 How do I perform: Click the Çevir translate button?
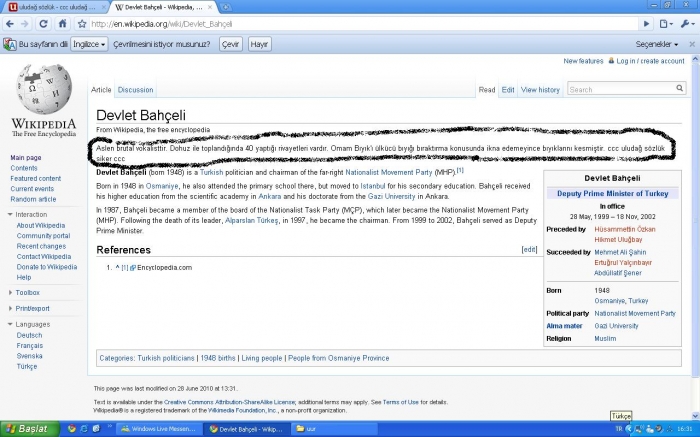tap(231, 44)
